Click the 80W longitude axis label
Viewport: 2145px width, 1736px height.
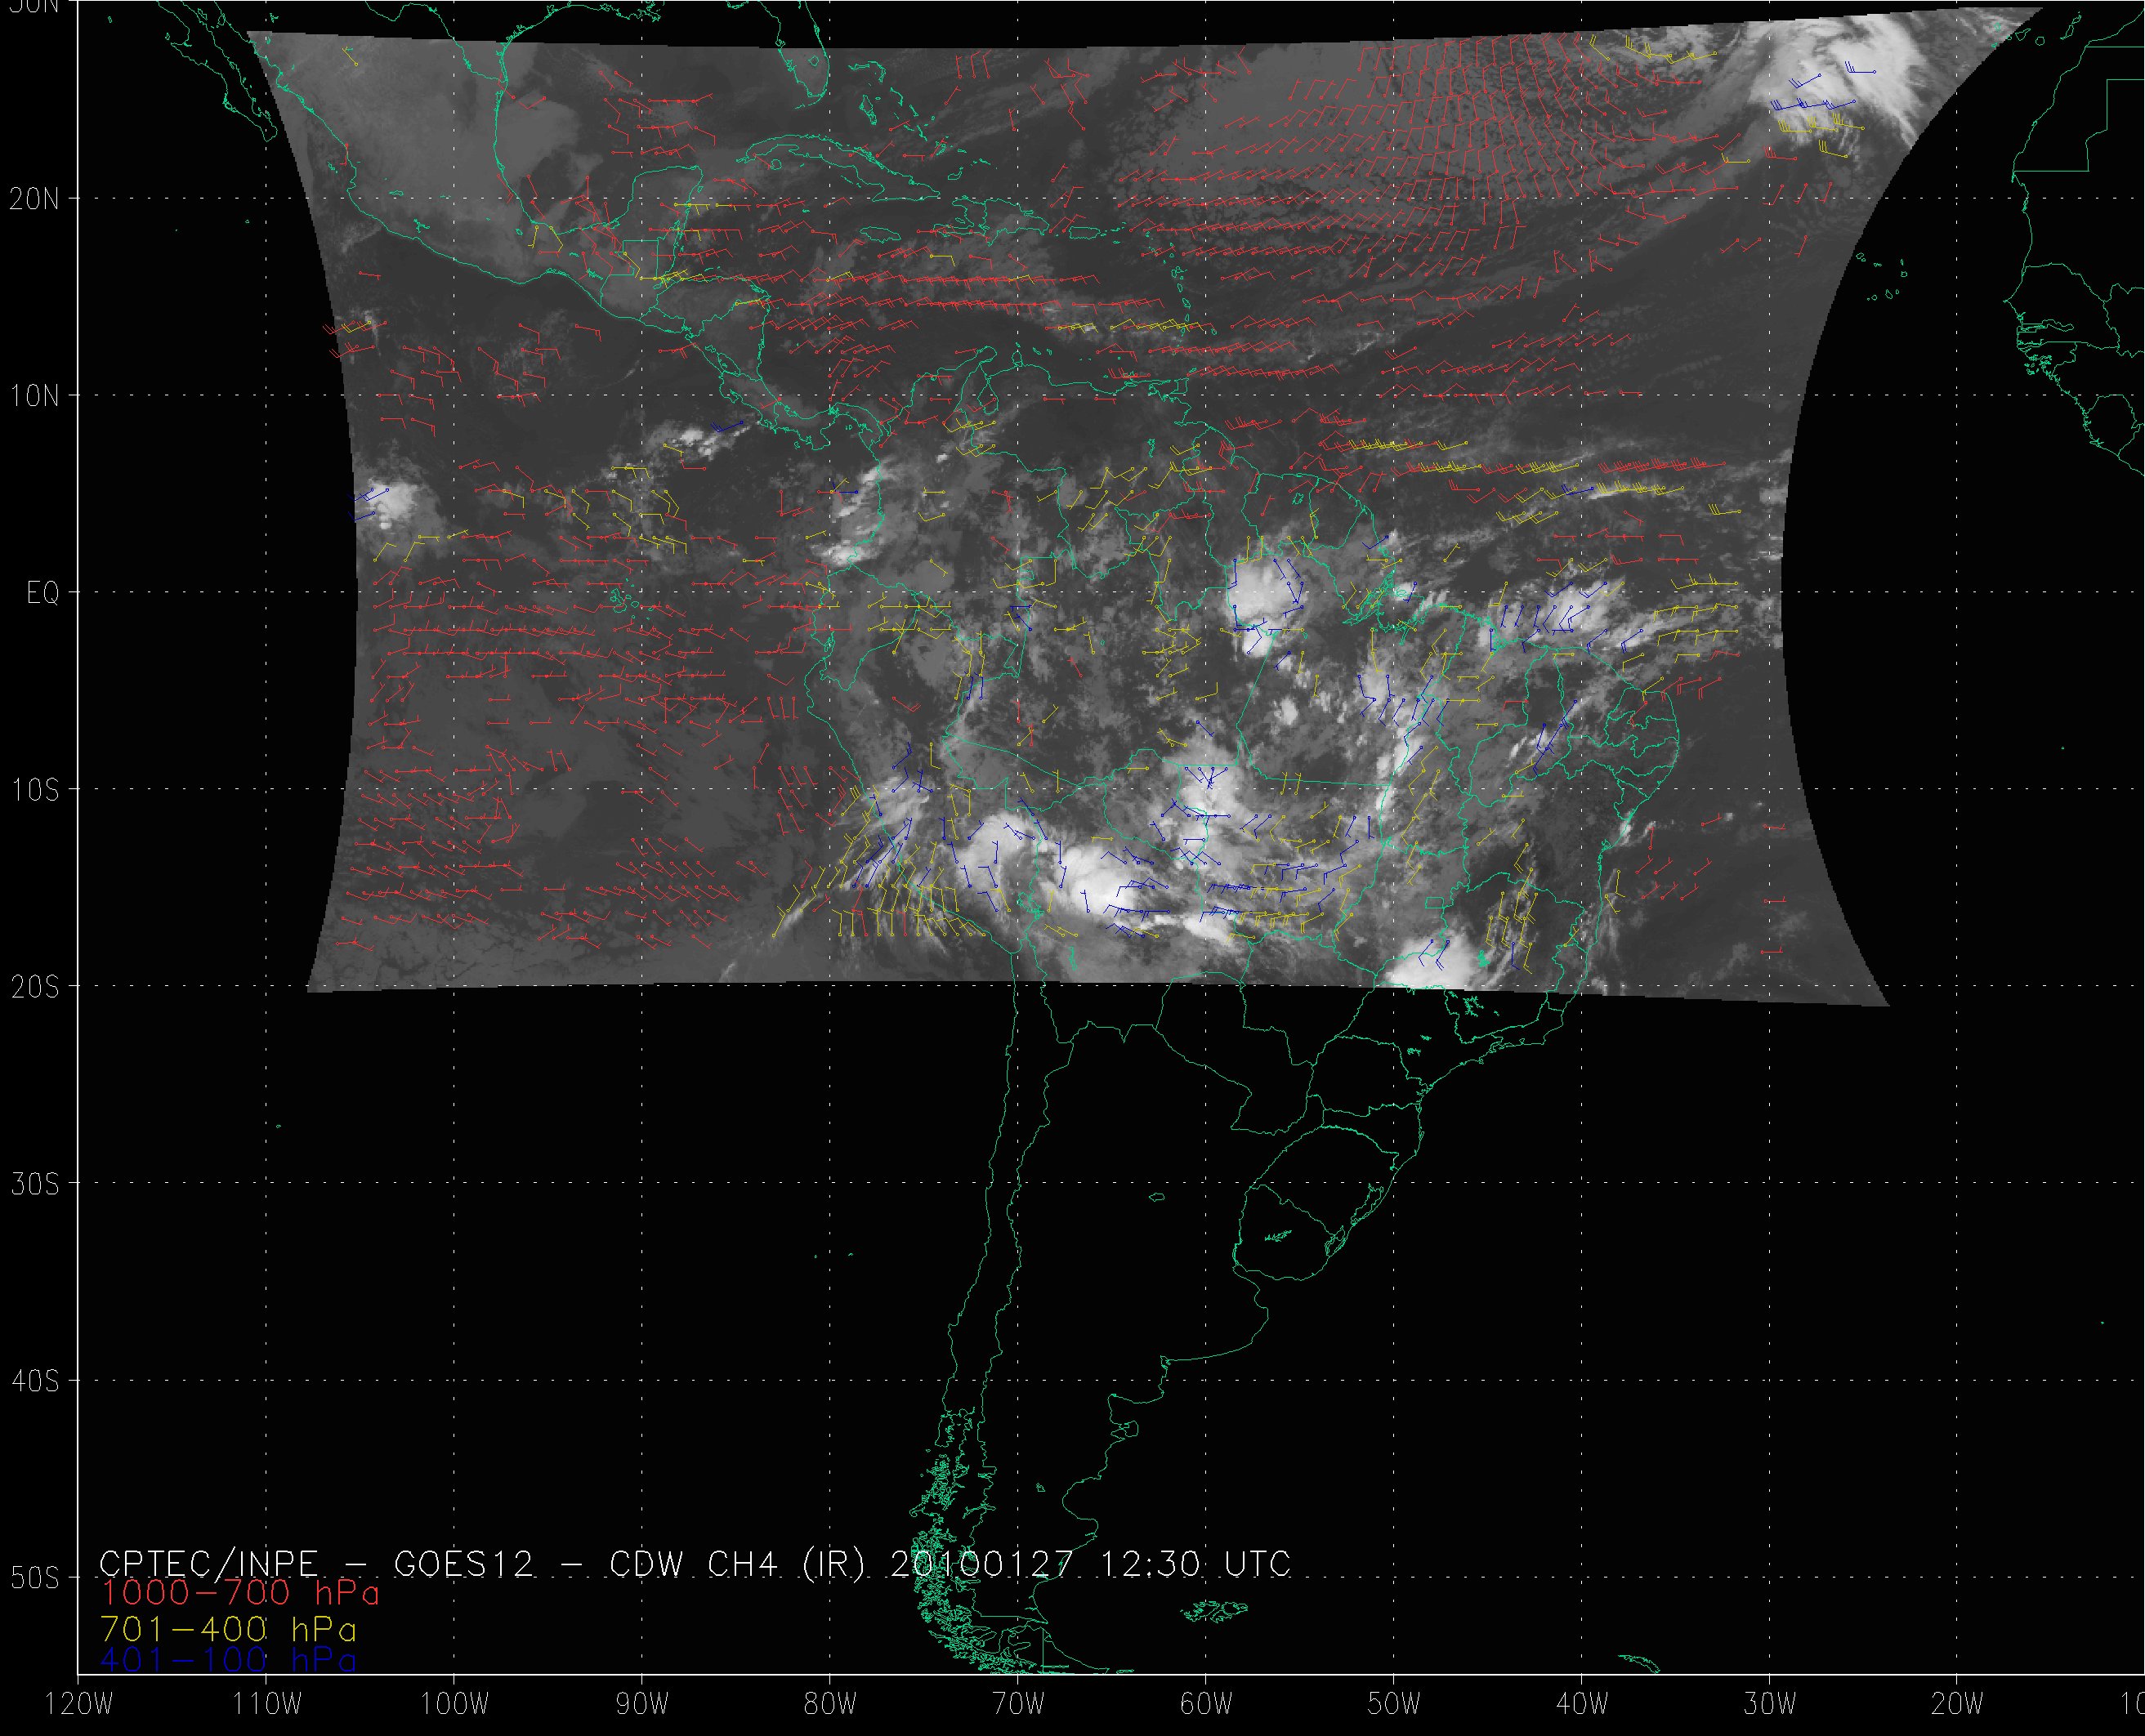tap(829, 1705)
